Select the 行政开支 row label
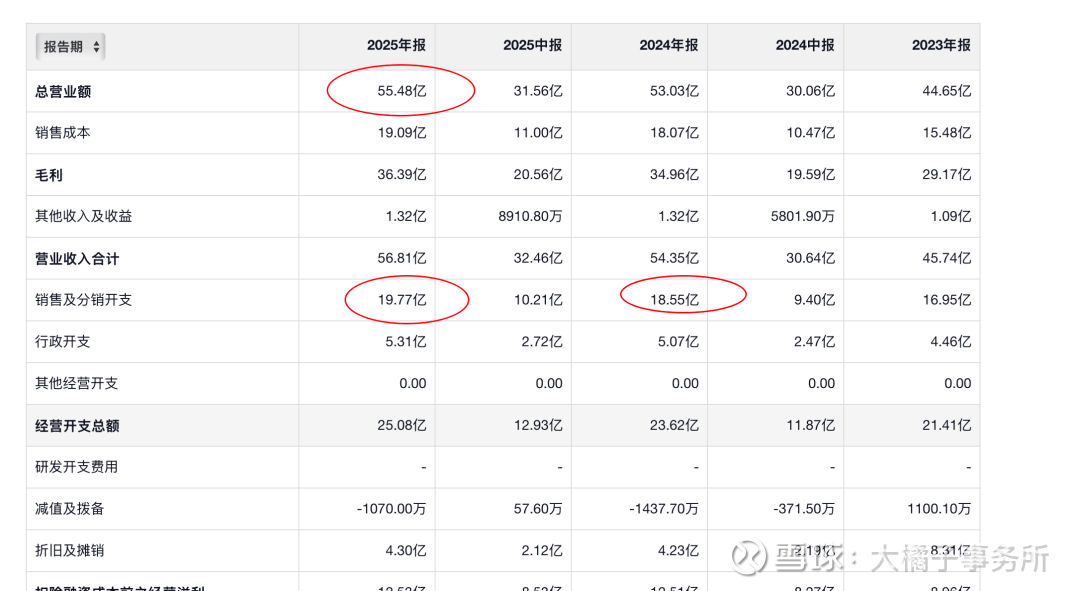Viewport: 1080px width, 591px height. point(63,341)
